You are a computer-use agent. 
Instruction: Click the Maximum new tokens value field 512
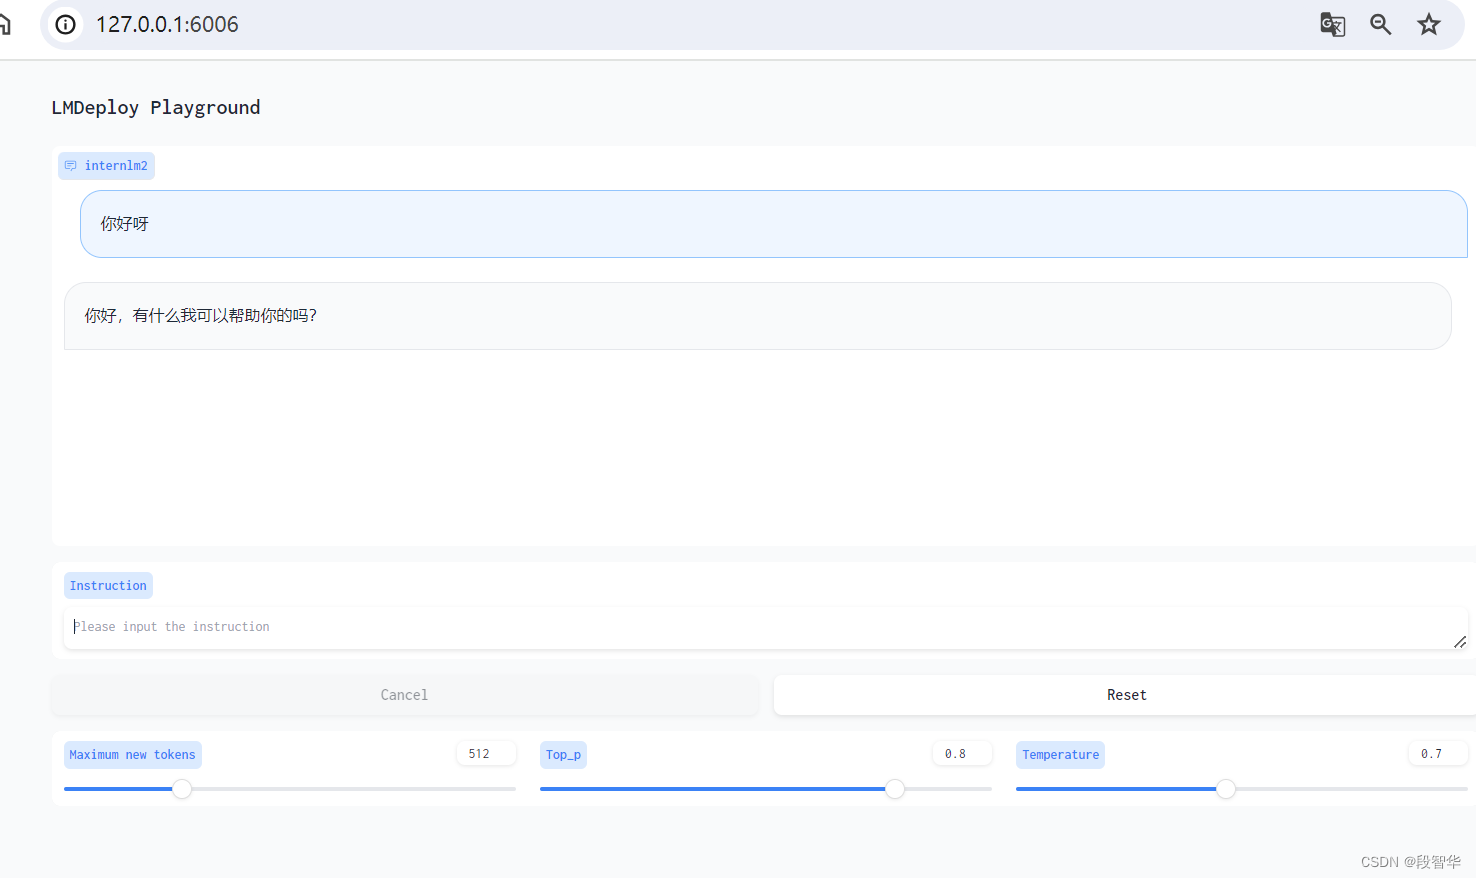tap(486, 754)
